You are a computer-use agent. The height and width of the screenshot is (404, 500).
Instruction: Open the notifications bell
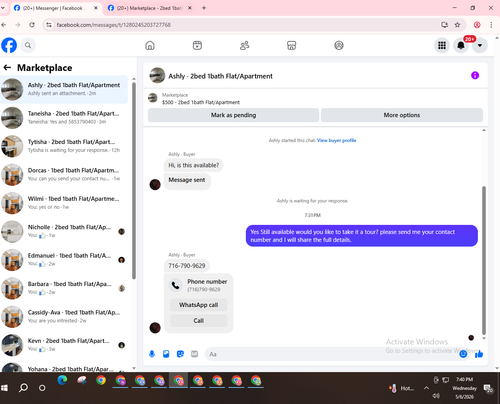(461, 45)
